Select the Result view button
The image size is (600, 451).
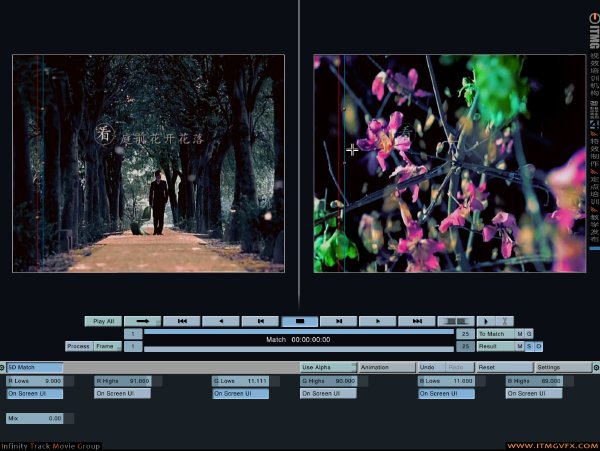[496, 346]
